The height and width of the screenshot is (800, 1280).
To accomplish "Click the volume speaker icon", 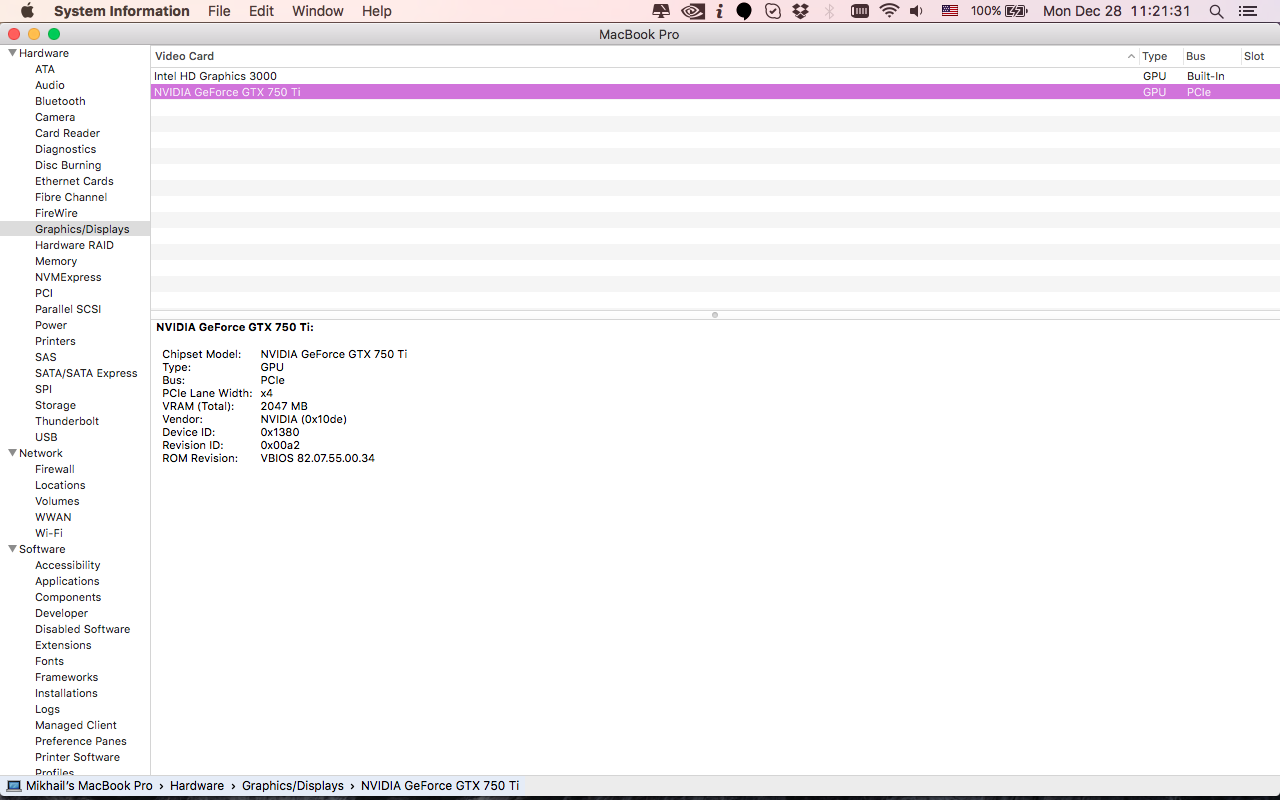I will [x=917, y=11].
